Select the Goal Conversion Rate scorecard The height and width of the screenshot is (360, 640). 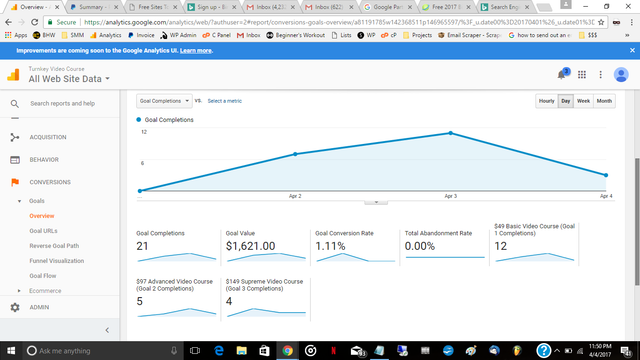click(355, 246)
